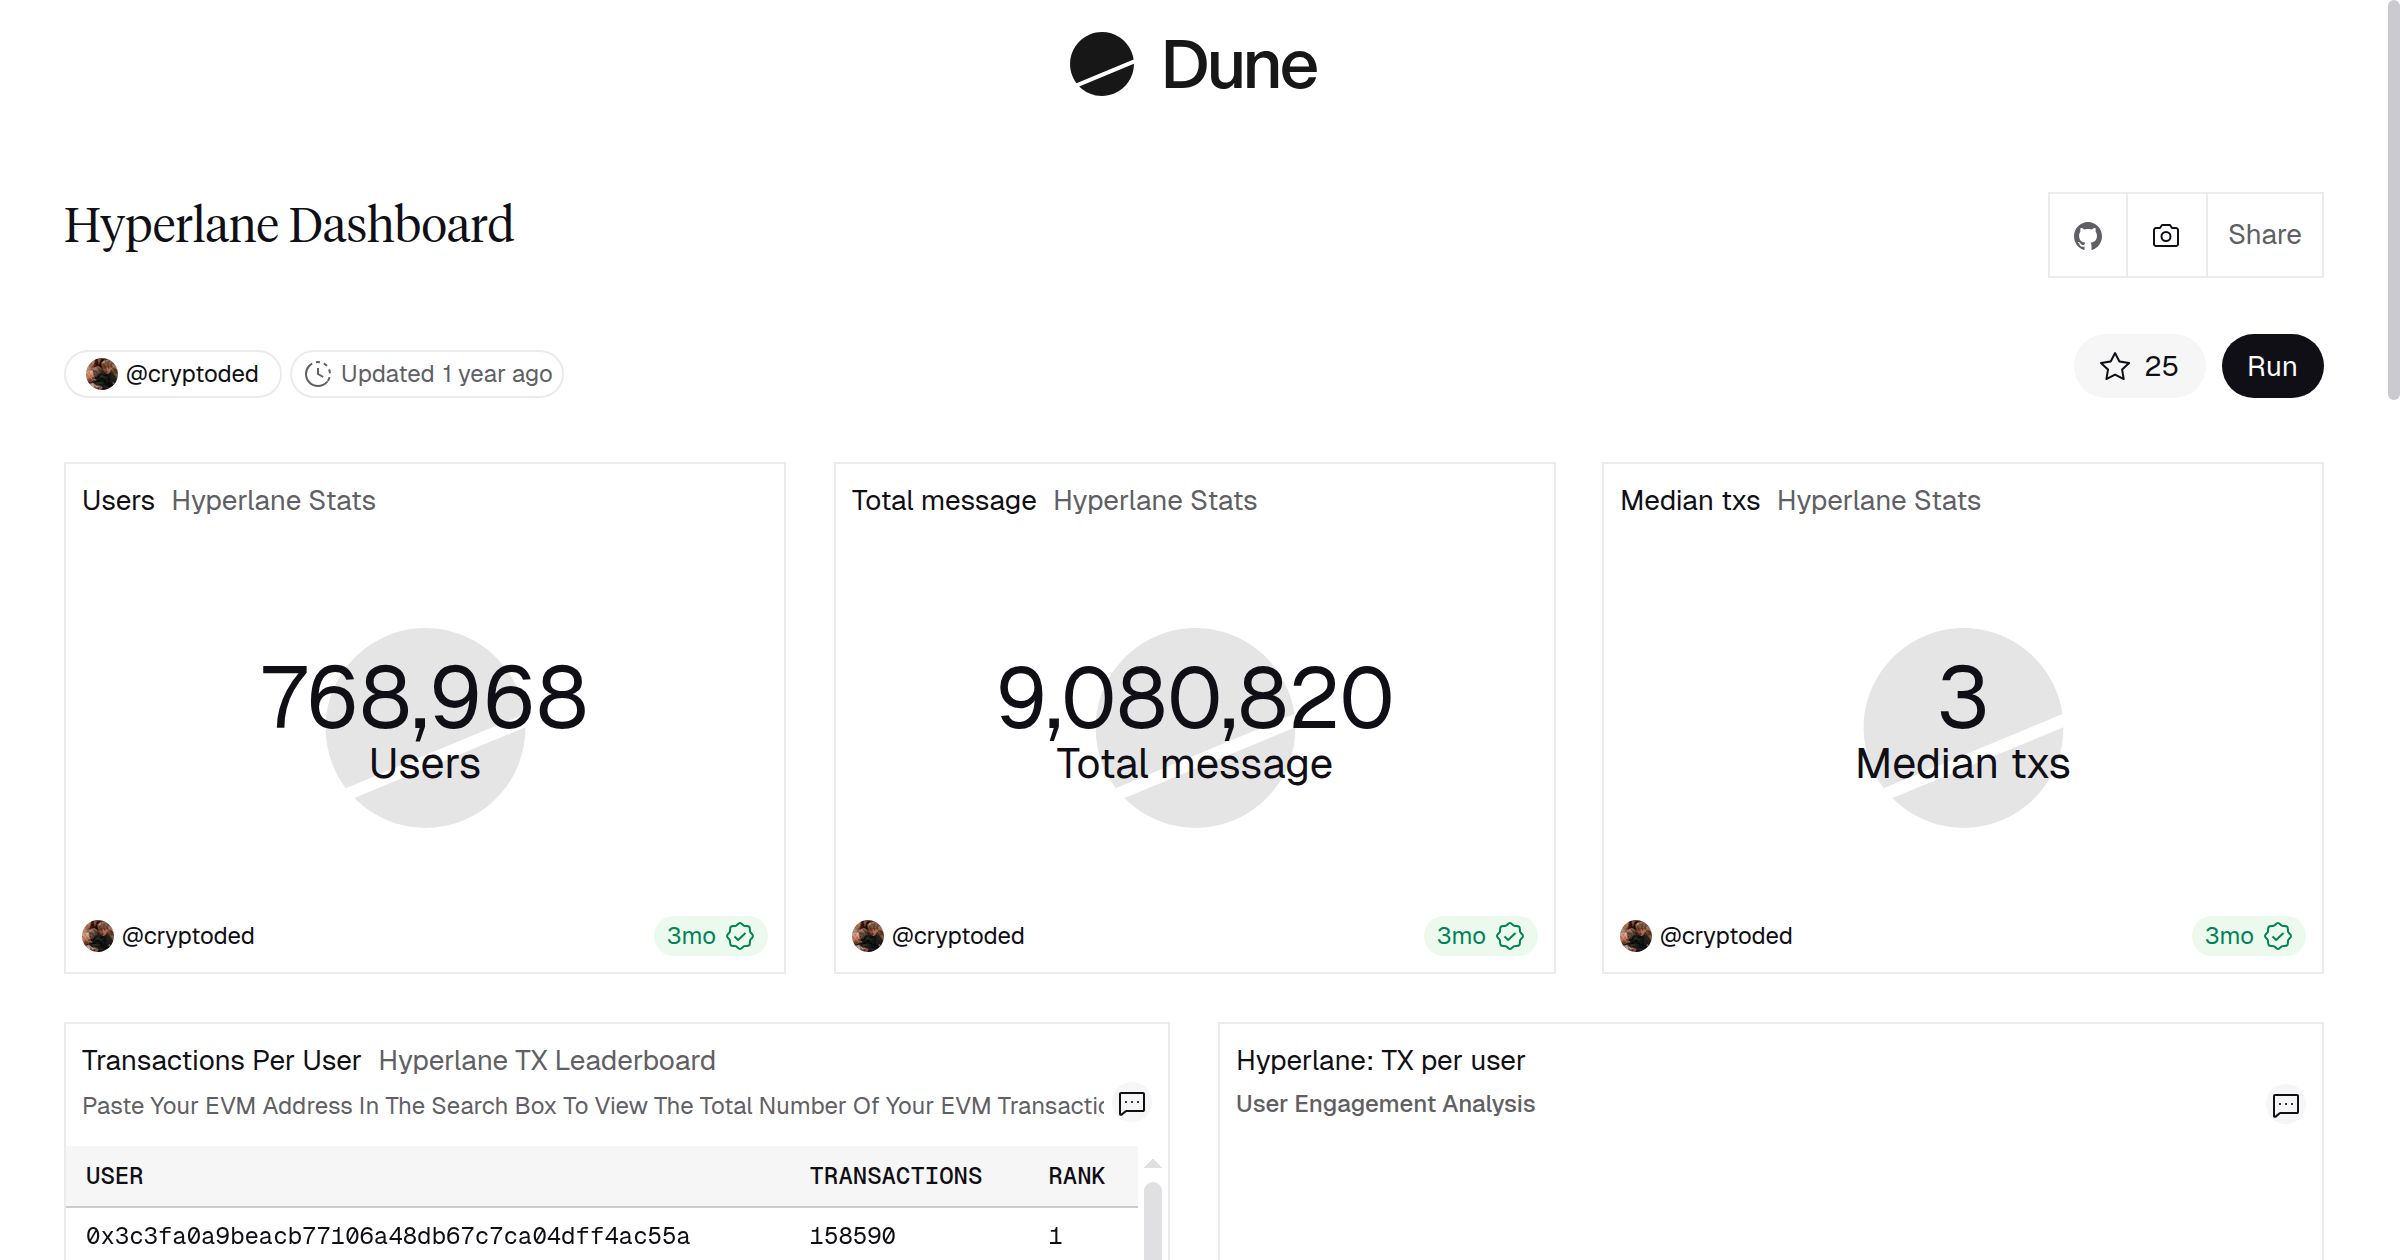Image resolution: width=2400 pixels, height=1260 pixels.
Task: Open the dashboard's GitHub icon
Action: pos(2088,235)
